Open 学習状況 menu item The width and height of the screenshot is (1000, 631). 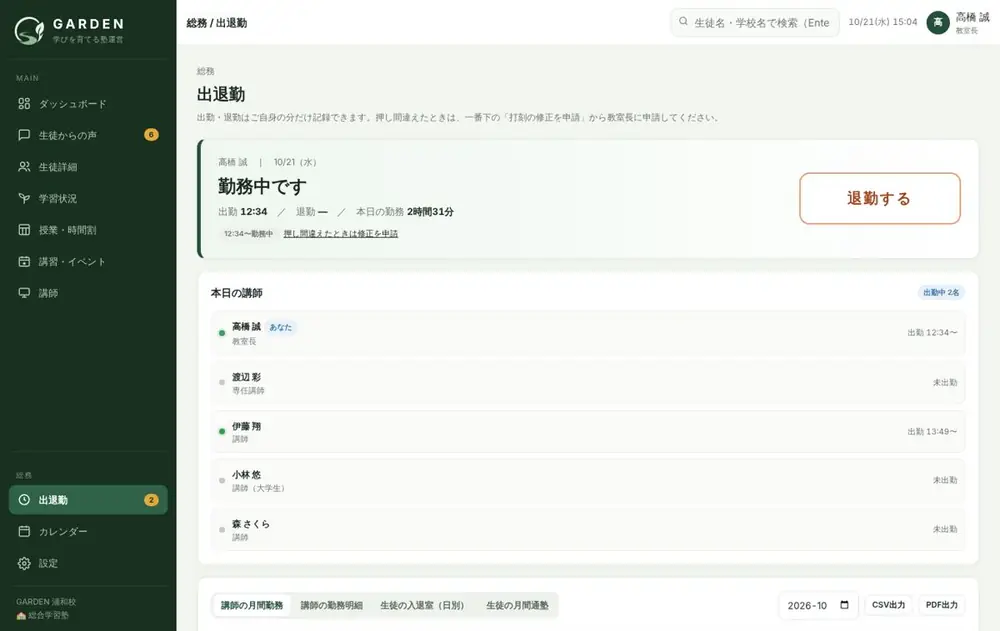point(88,198)
